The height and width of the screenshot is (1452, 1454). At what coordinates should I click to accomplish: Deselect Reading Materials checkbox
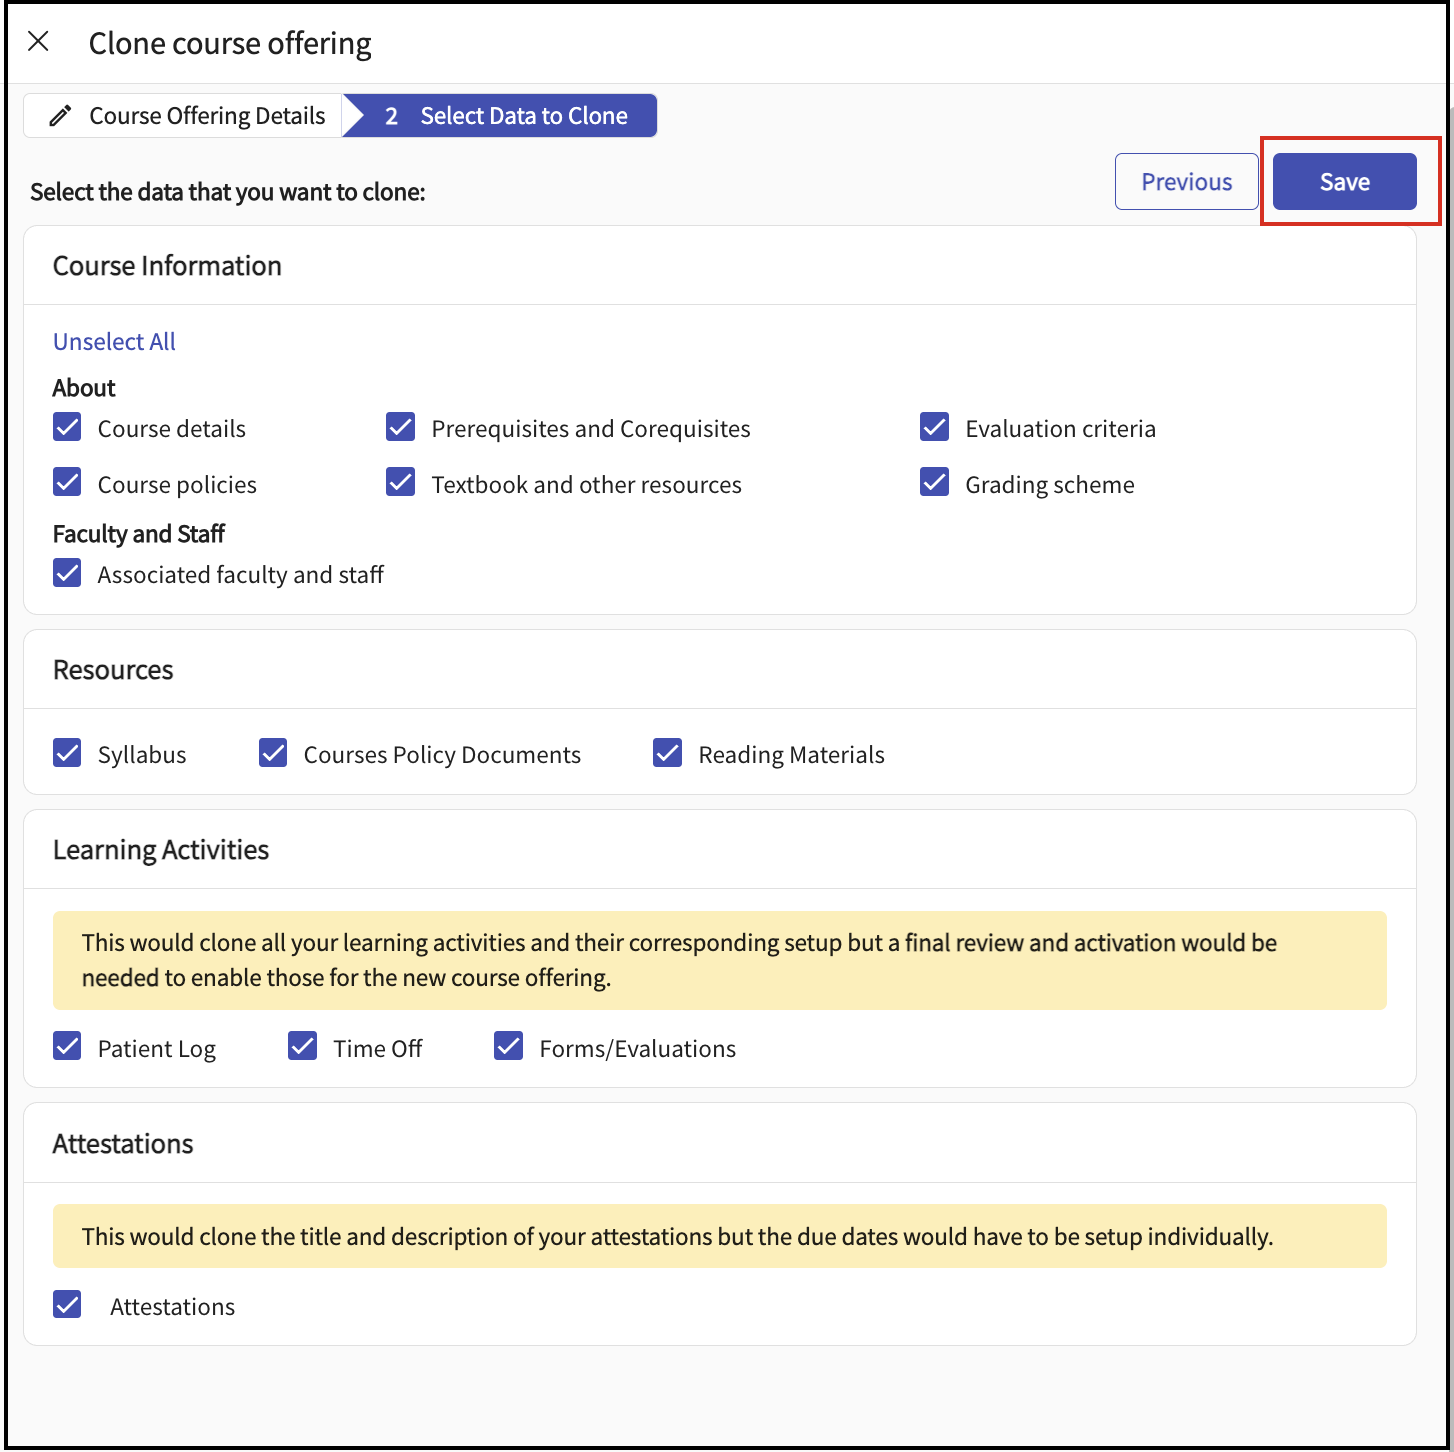coord(668,753)
